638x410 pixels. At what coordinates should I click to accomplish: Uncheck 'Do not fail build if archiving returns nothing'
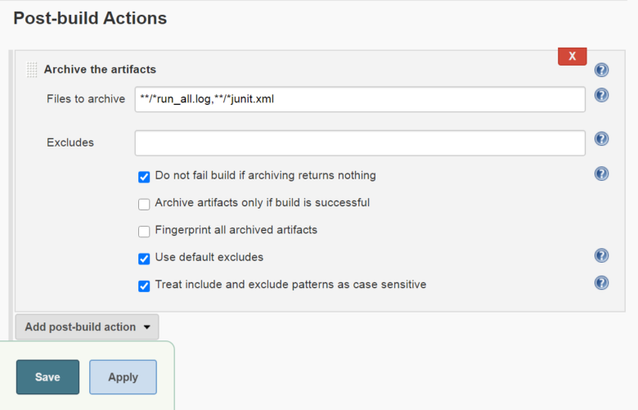pyautogui.click(x=144, y=176)
